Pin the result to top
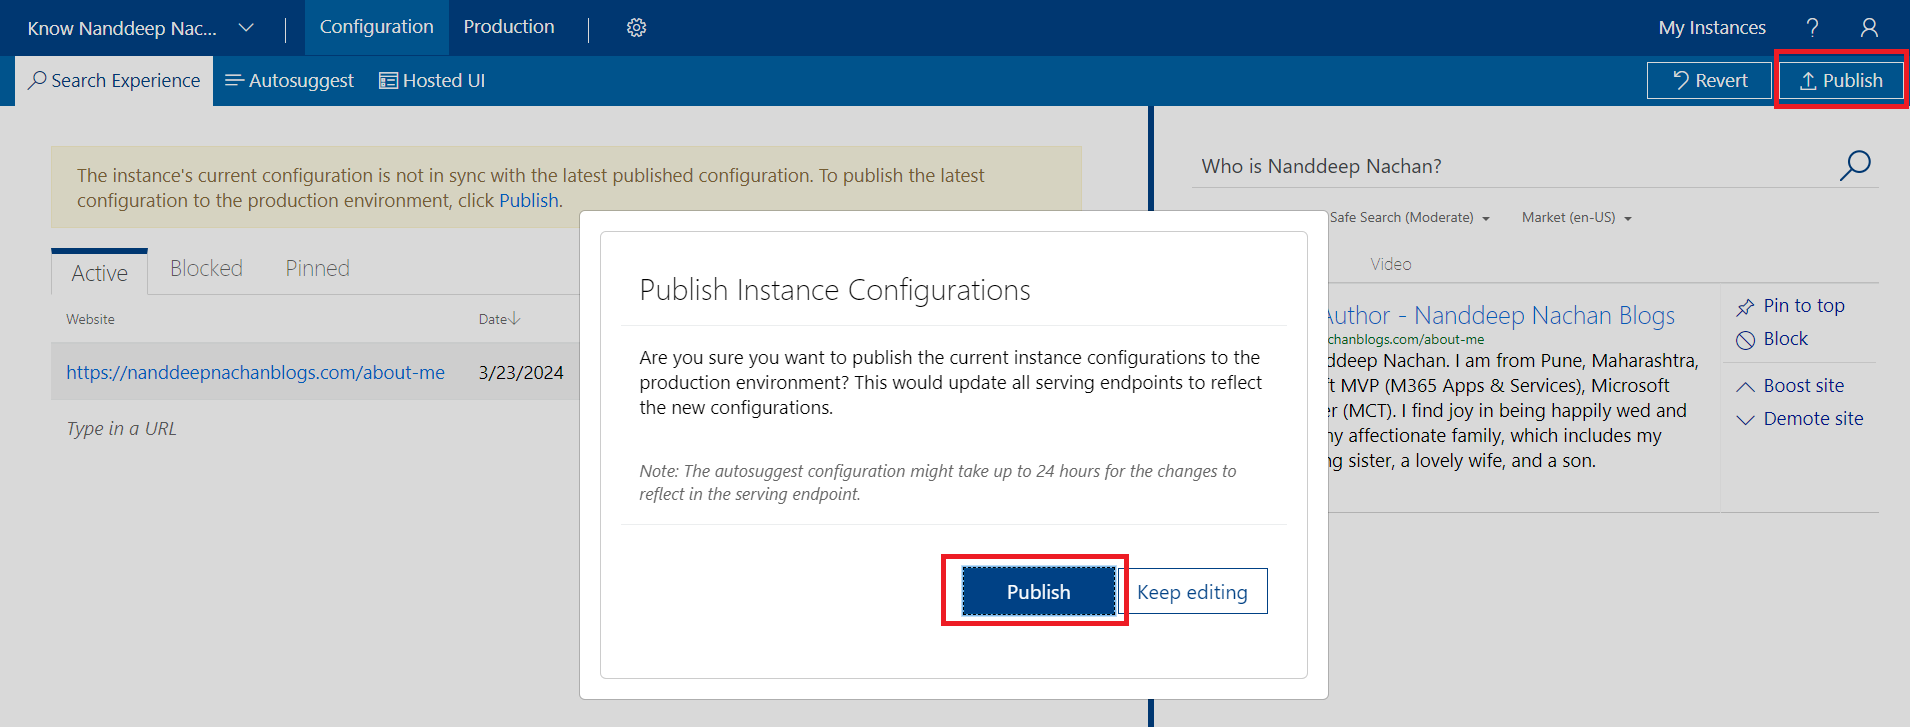The height and width of the screenshot is (727, 1910). 1791,306
